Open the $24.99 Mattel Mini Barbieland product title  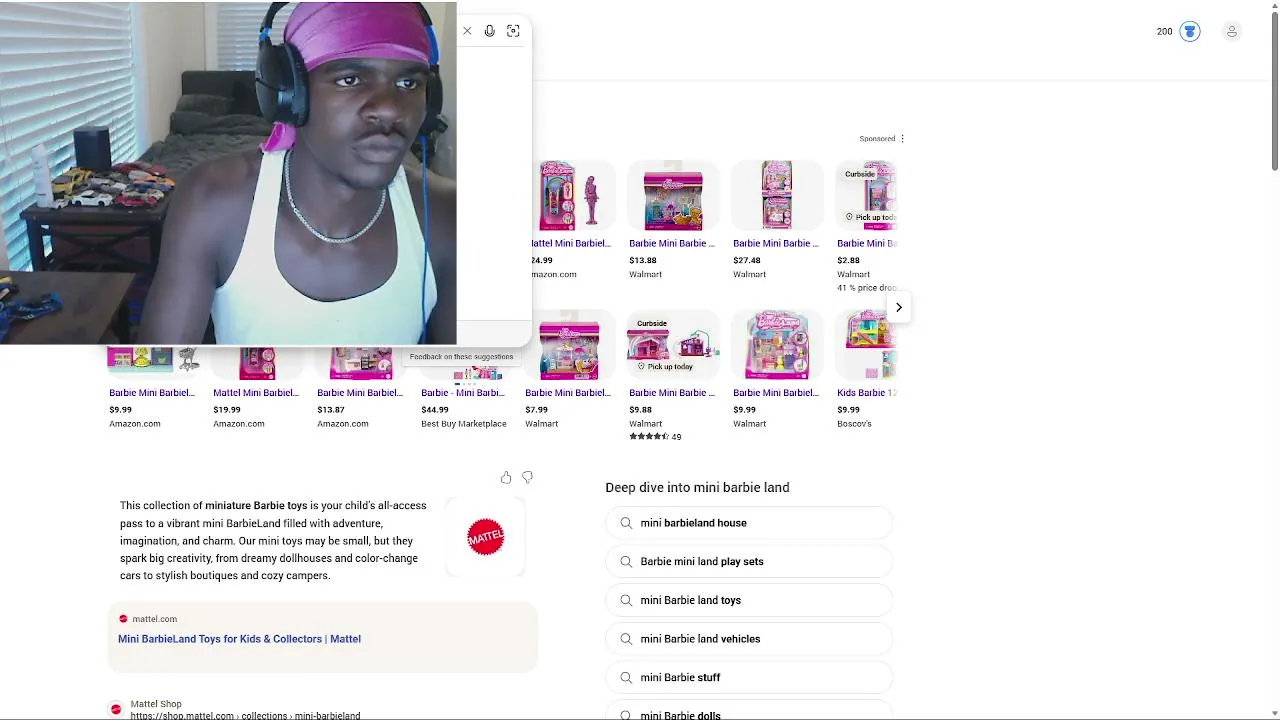pos(570,243)
